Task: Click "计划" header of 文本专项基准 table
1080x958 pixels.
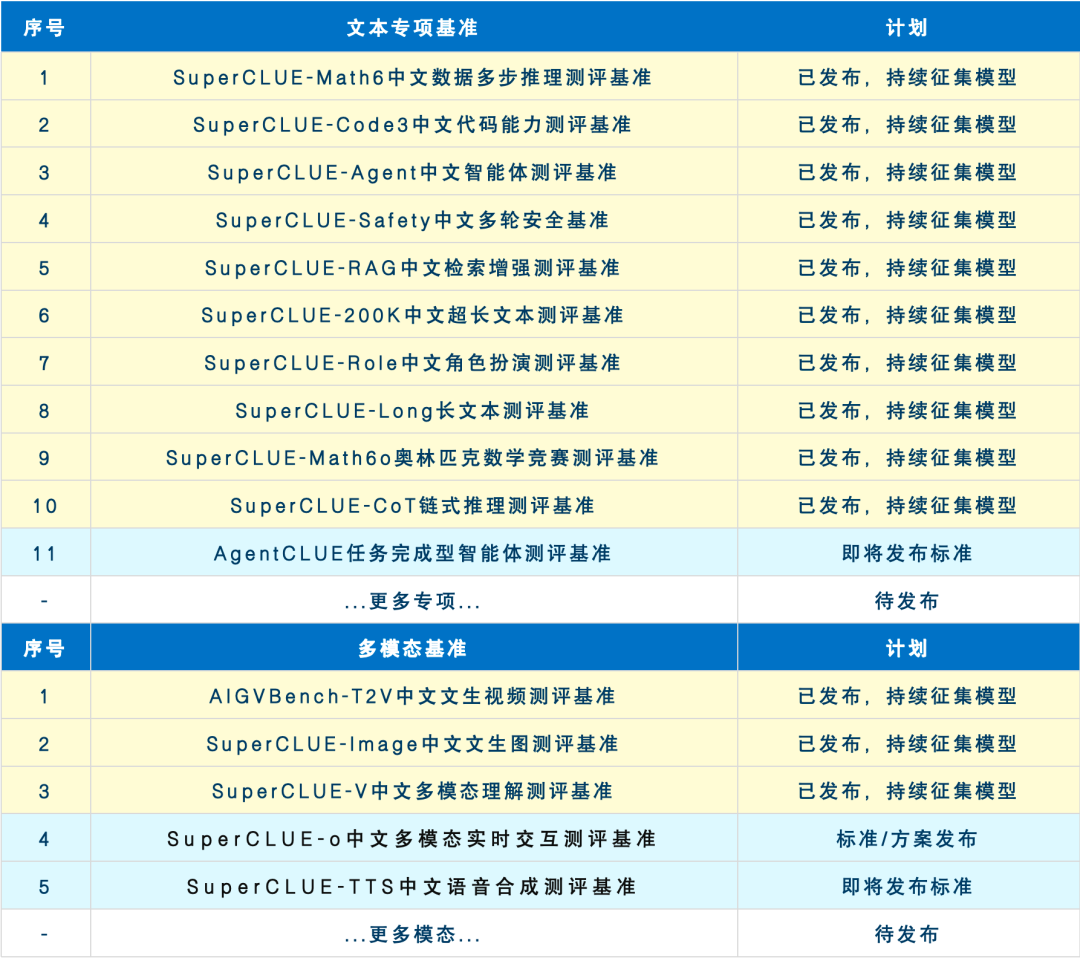Action: pos(907,28)
